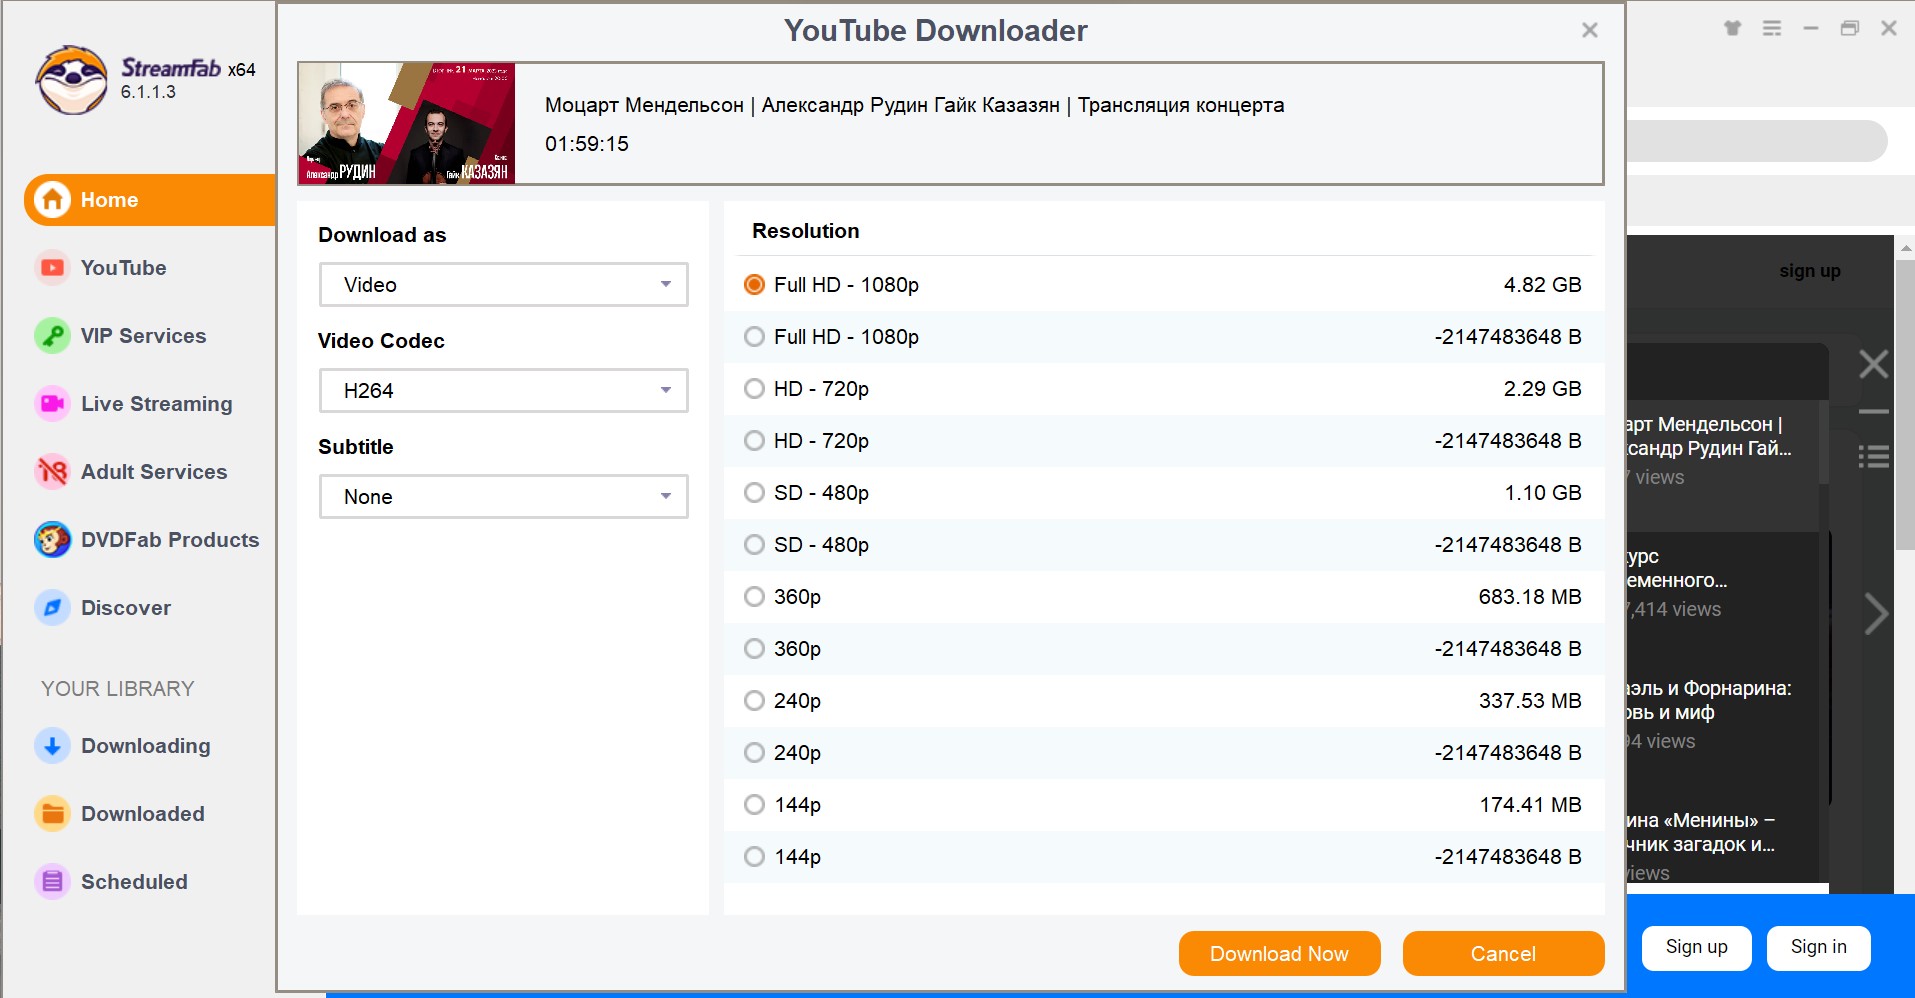The image size is (1915, 998).
Task: Click the Downloading arrow icon
Action: tap(52, 746)
